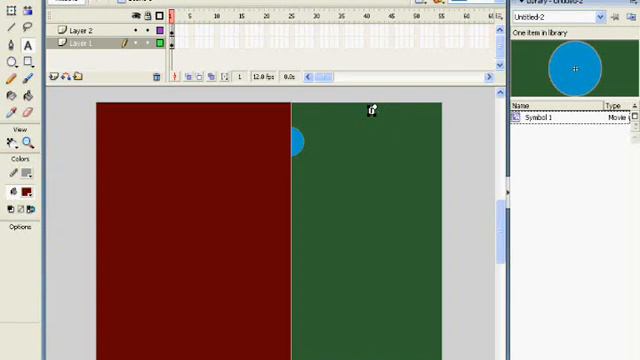Click timeline vertical scroll up arrow
Image resolution: width=640 pixels, height=360 pixels.
500,29
